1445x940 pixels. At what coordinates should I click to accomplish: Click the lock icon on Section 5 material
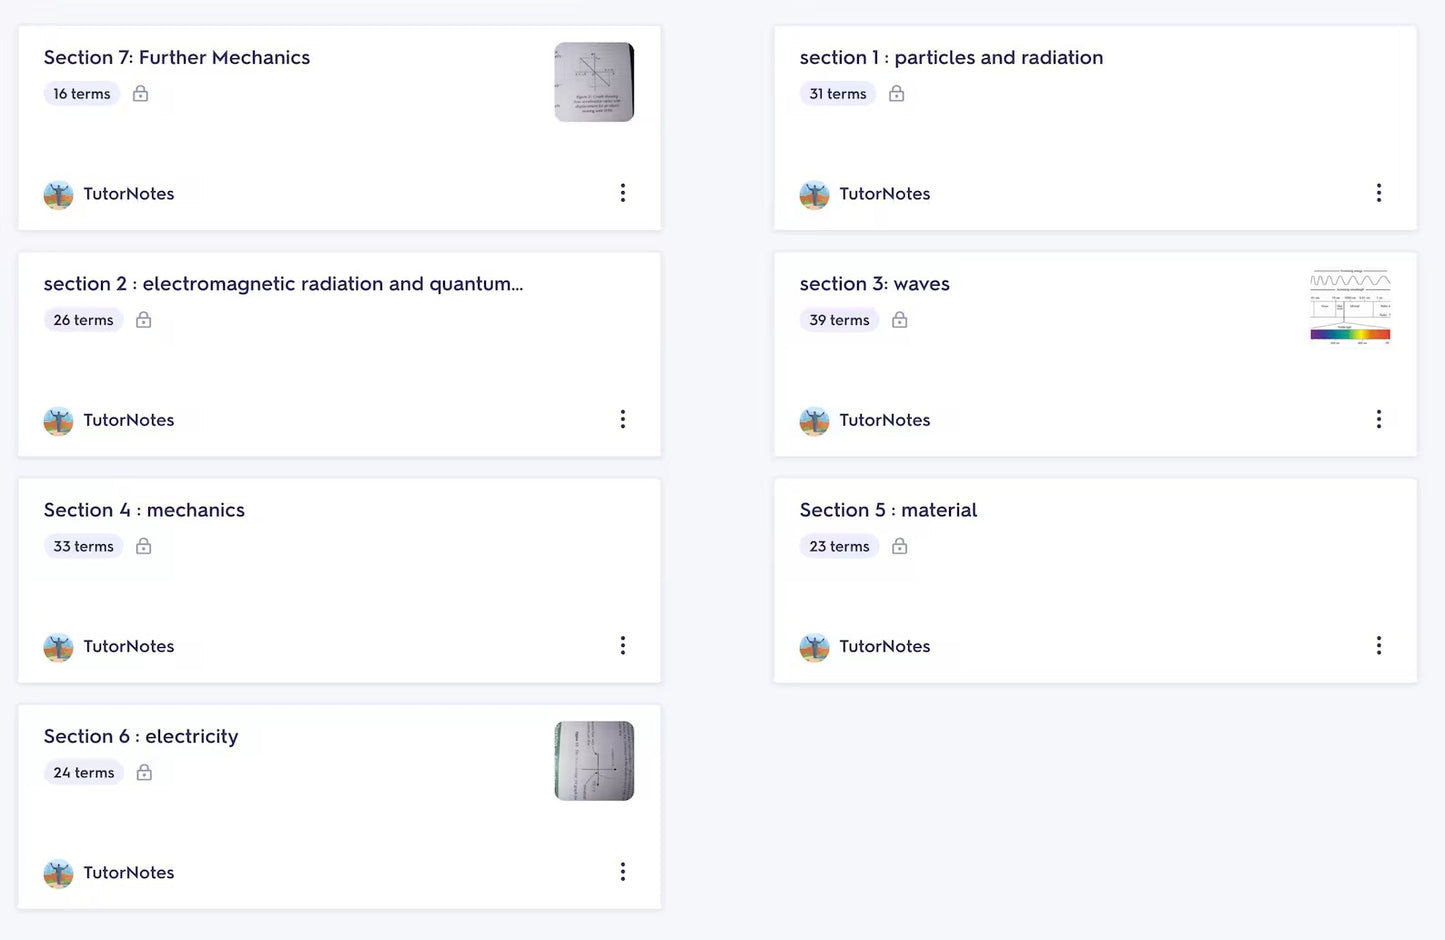[900, 546]
